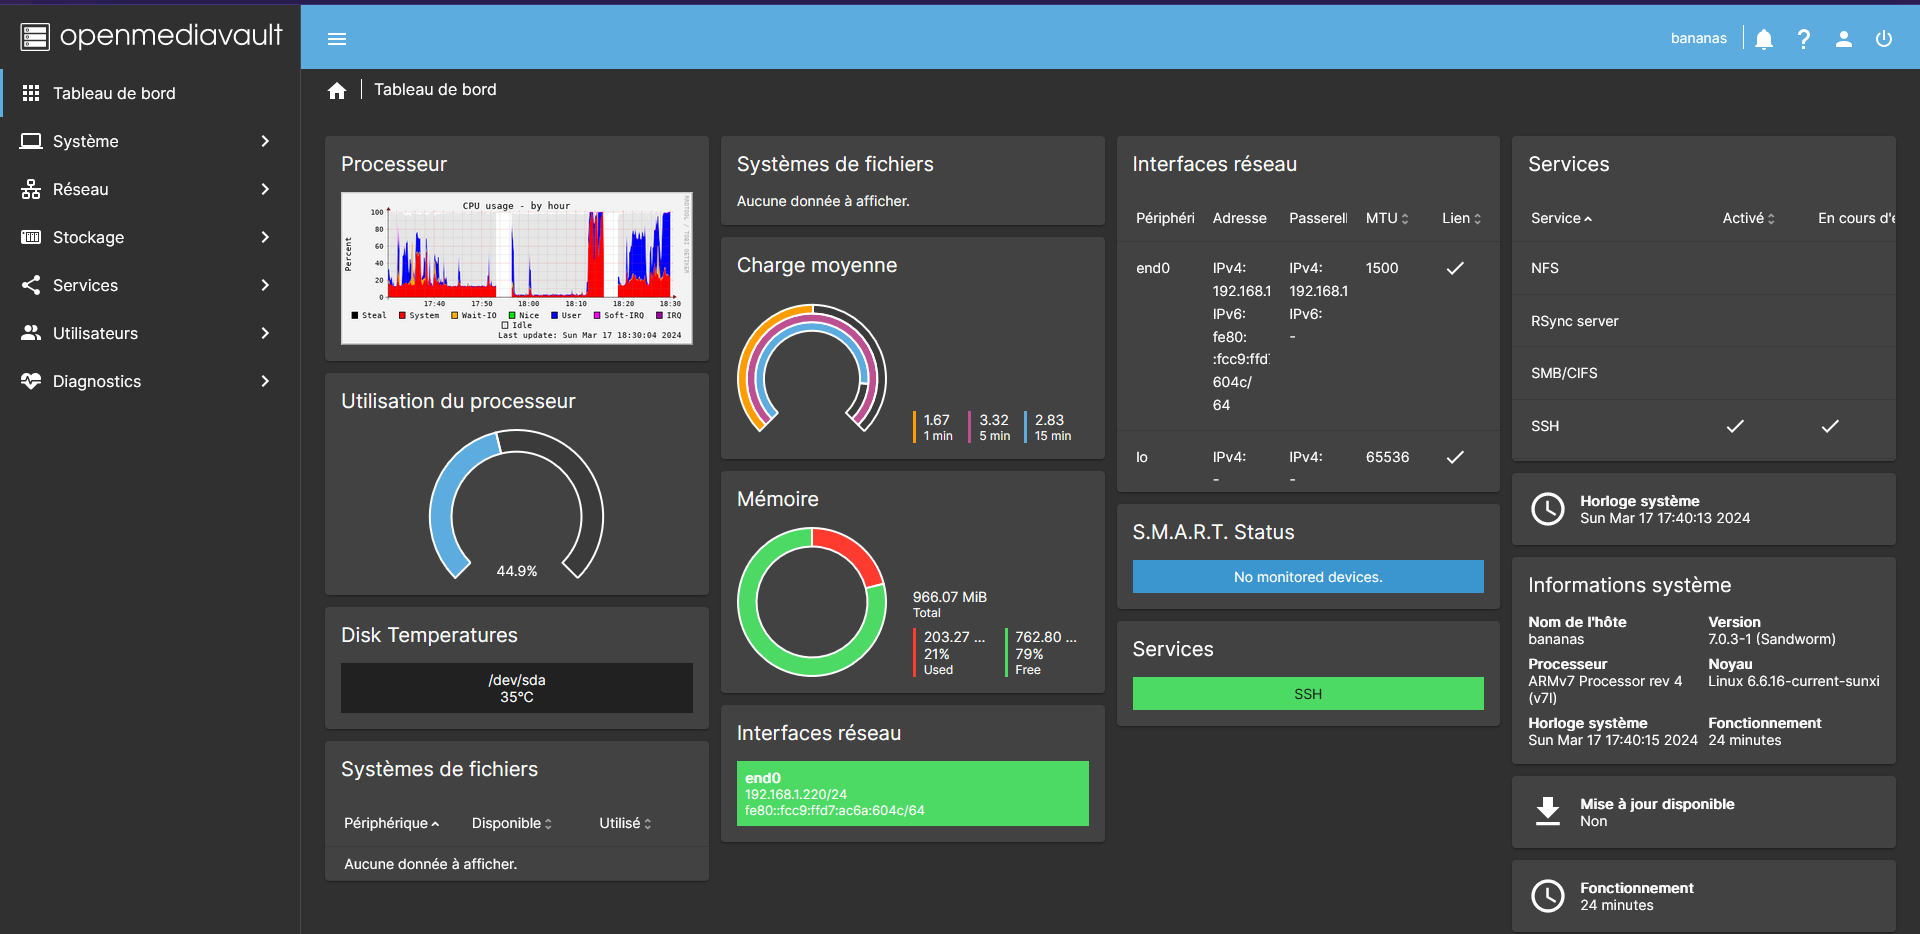Open the notifications bell

tap(1763, 38)
